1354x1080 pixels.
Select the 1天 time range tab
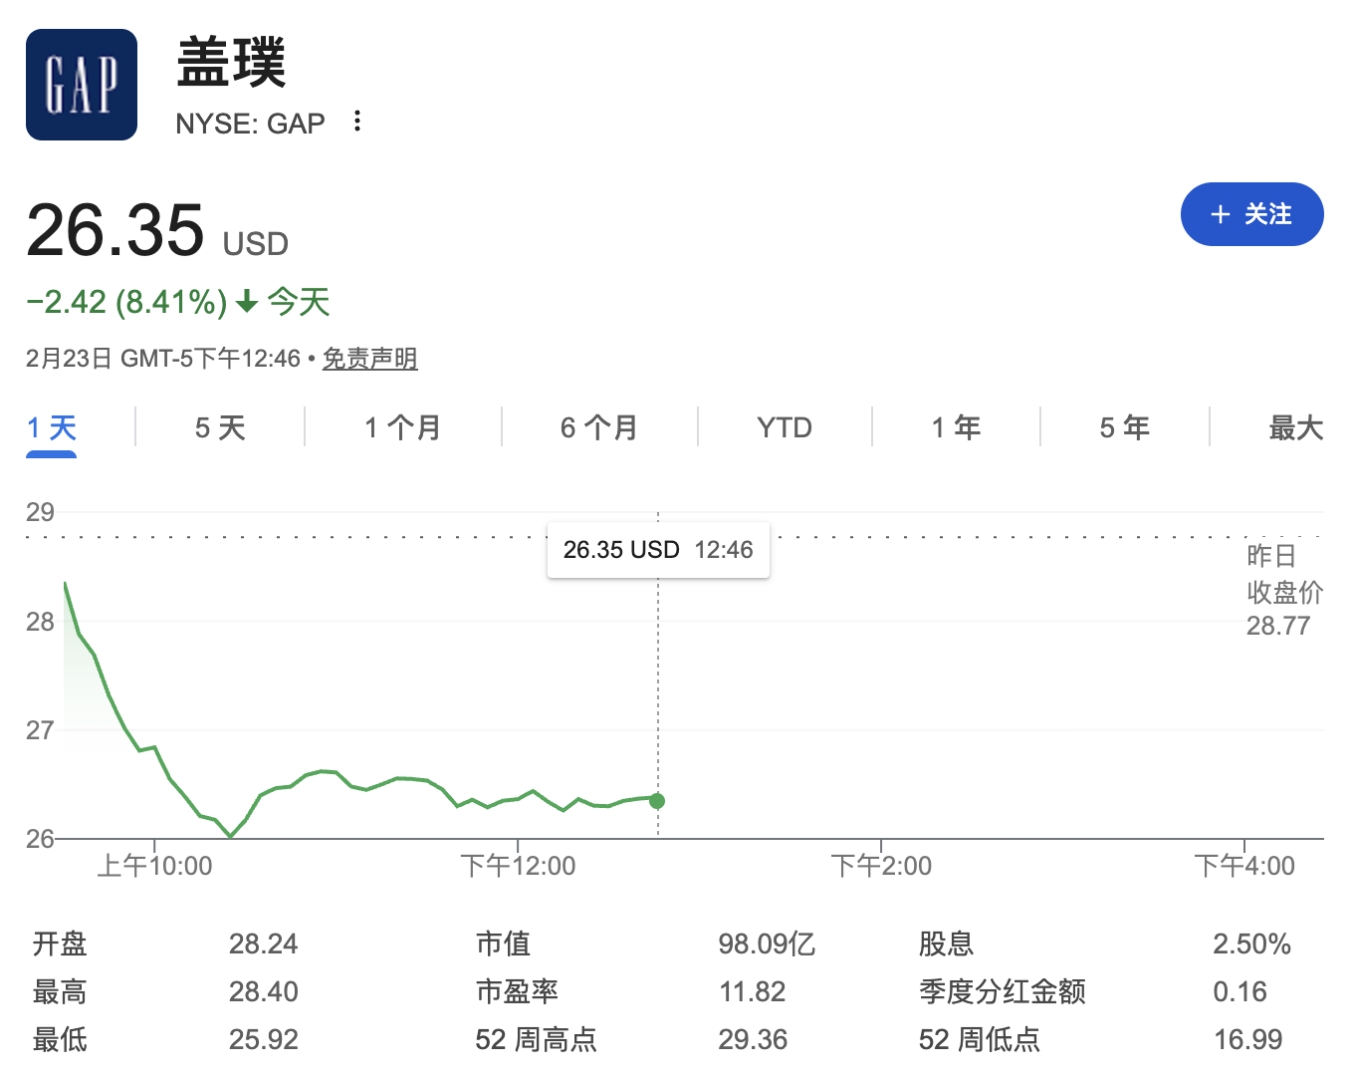[x=52, y=427]
